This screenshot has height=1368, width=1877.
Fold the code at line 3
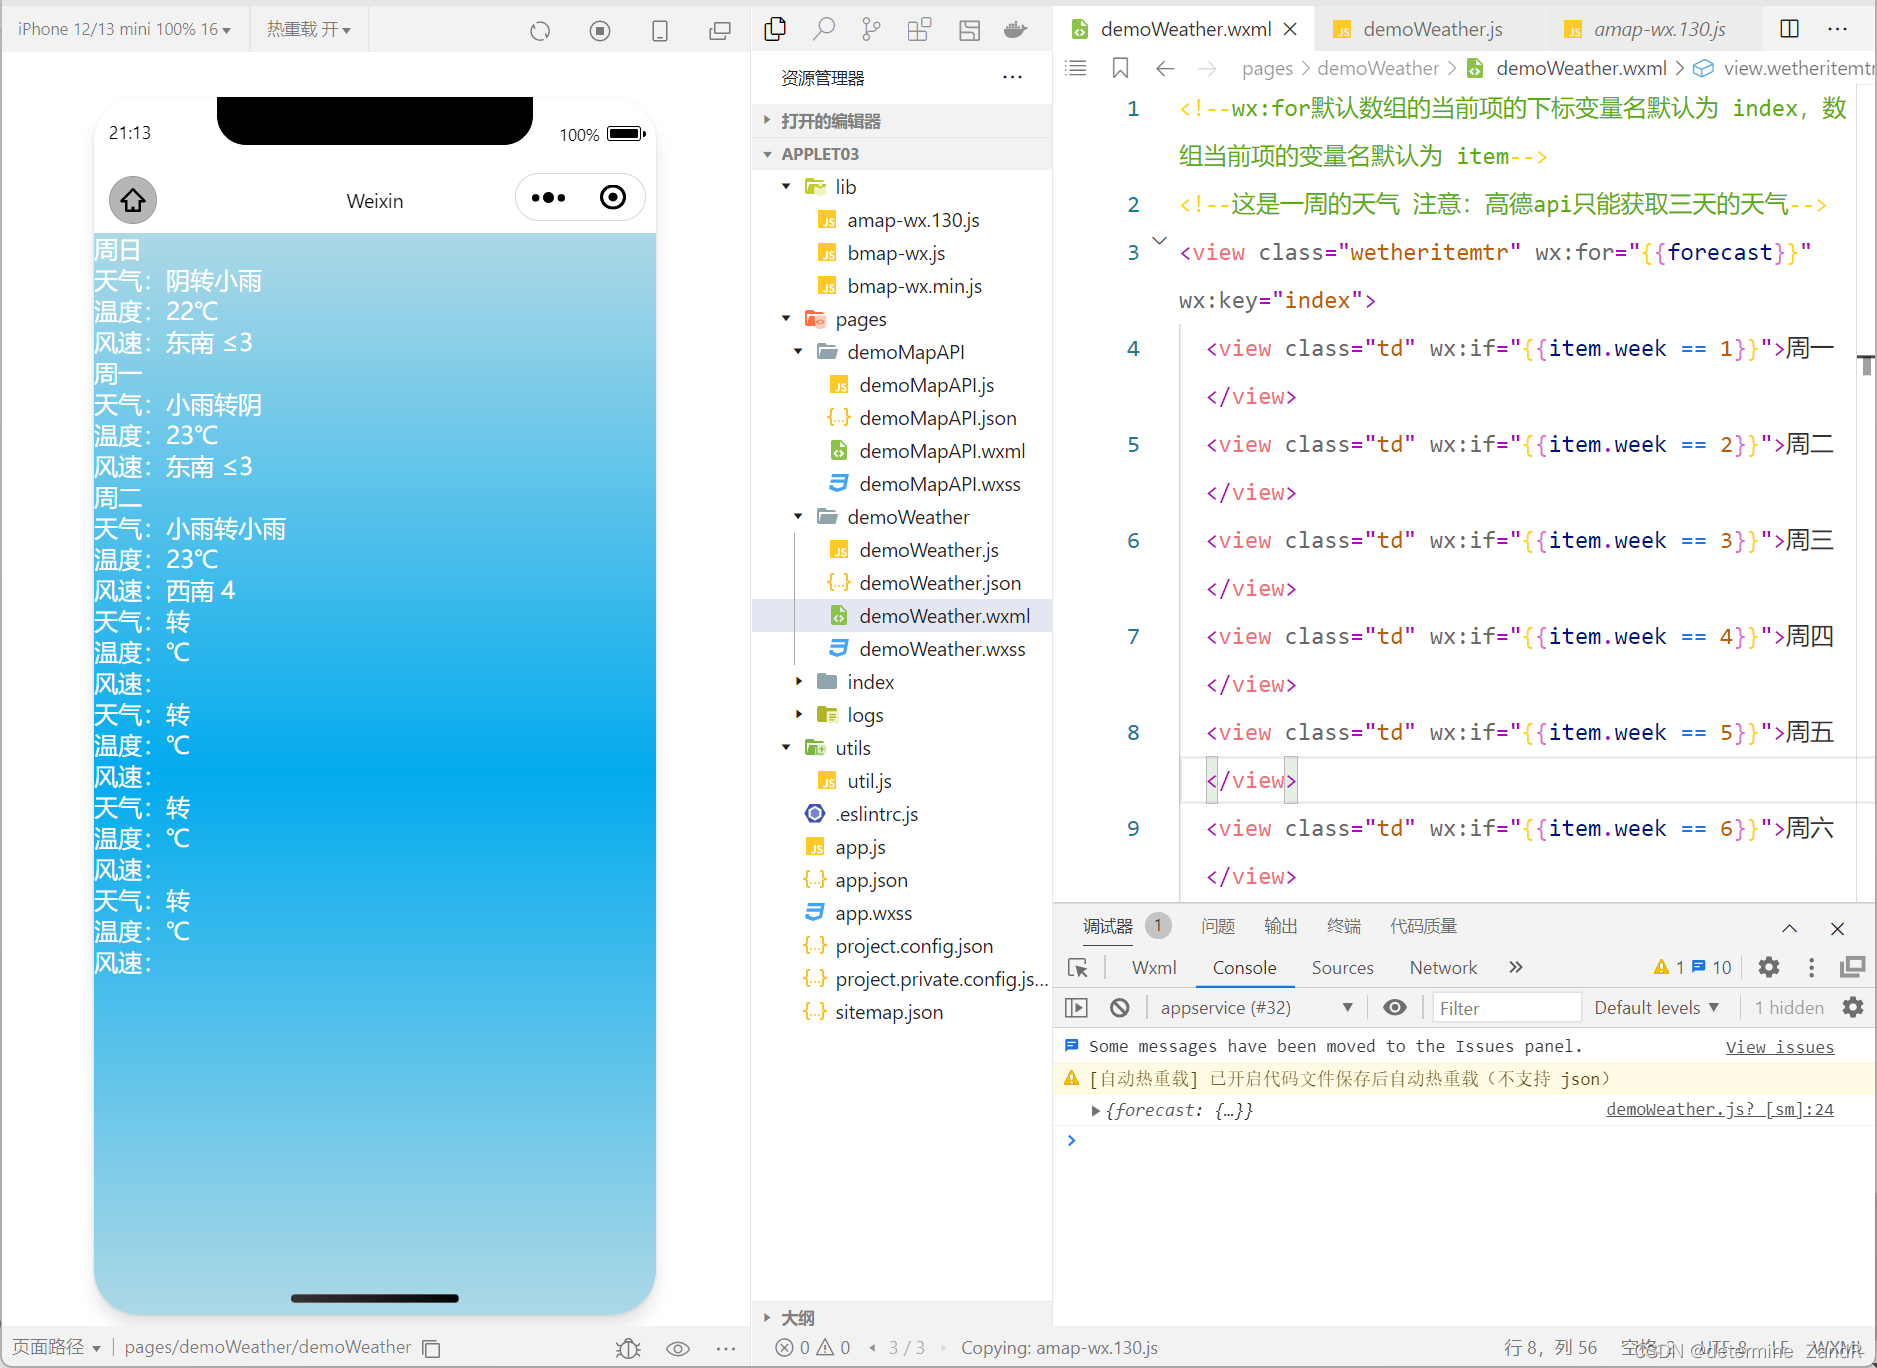pos(1159,240)
